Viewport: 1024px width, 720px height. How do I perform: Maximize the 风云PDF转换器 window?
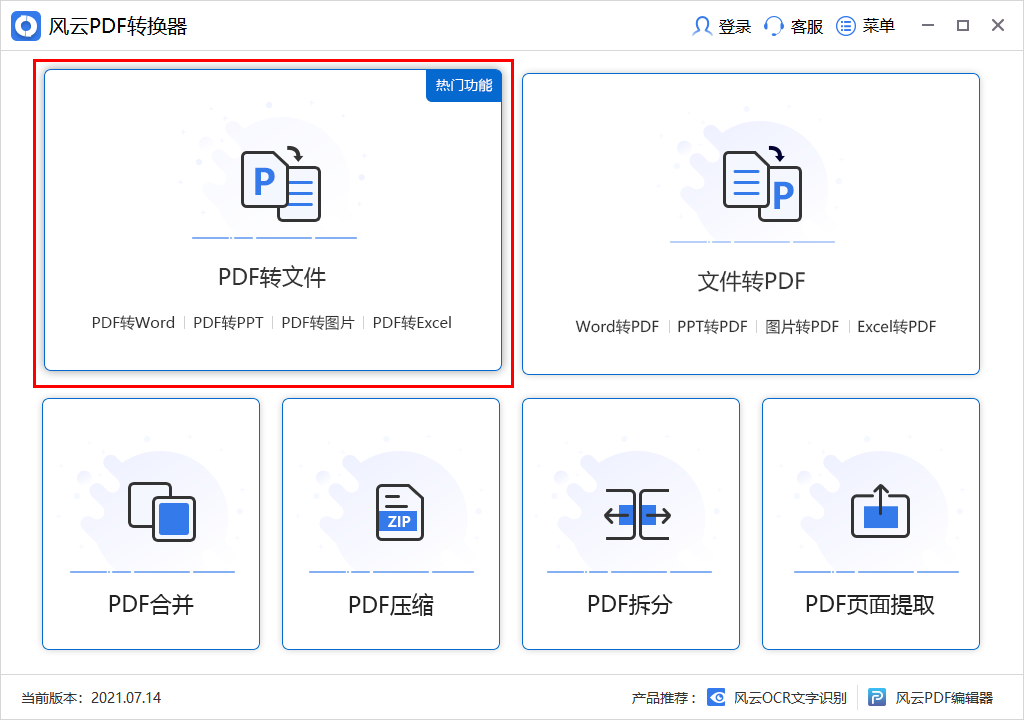(963, 25)
